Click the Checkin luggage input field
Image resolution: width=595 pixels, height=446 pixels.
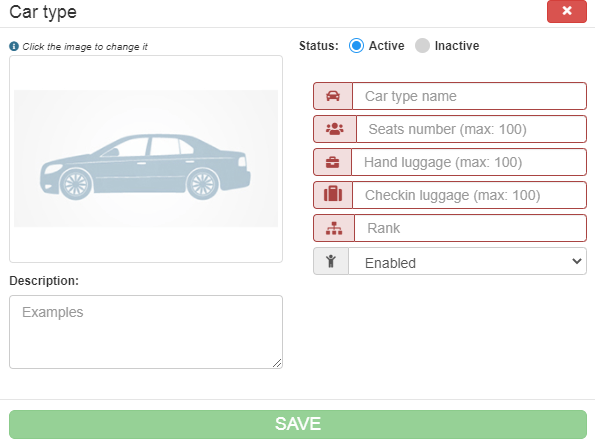point(469,195)
